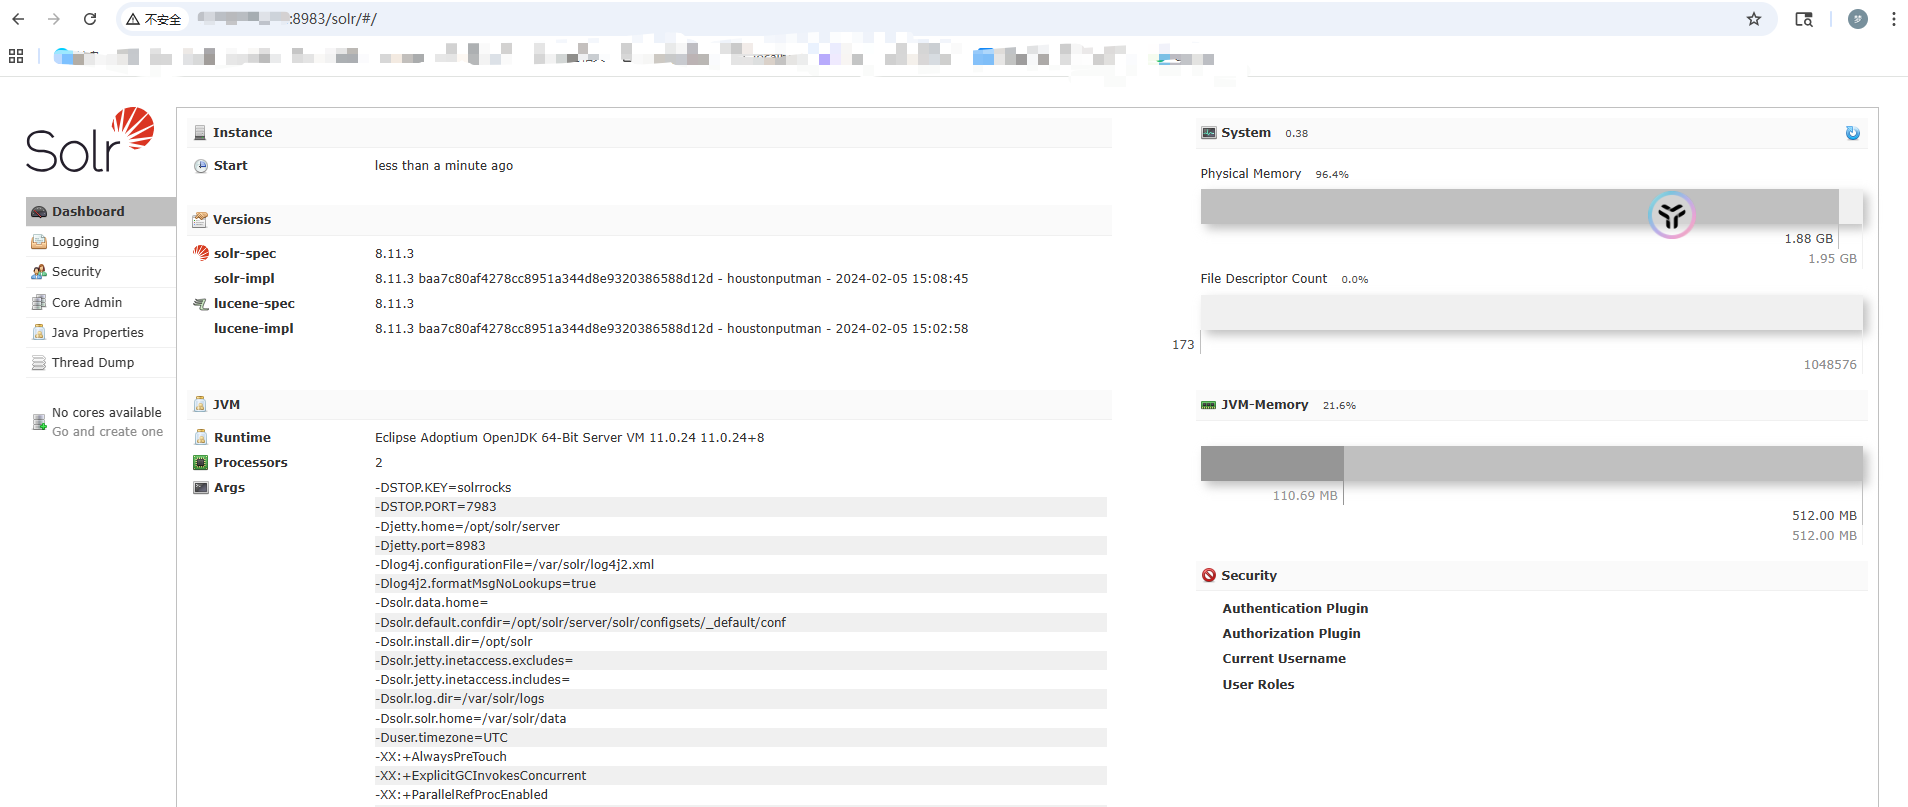Click the Solr logo
Screen dimensions: 1908x807
pyautogui.click(x=90, y=141)
